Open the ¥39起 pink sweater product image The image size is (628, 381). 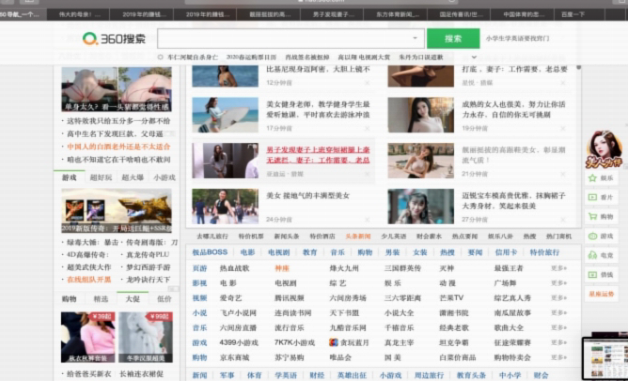(x=88, y=337)
